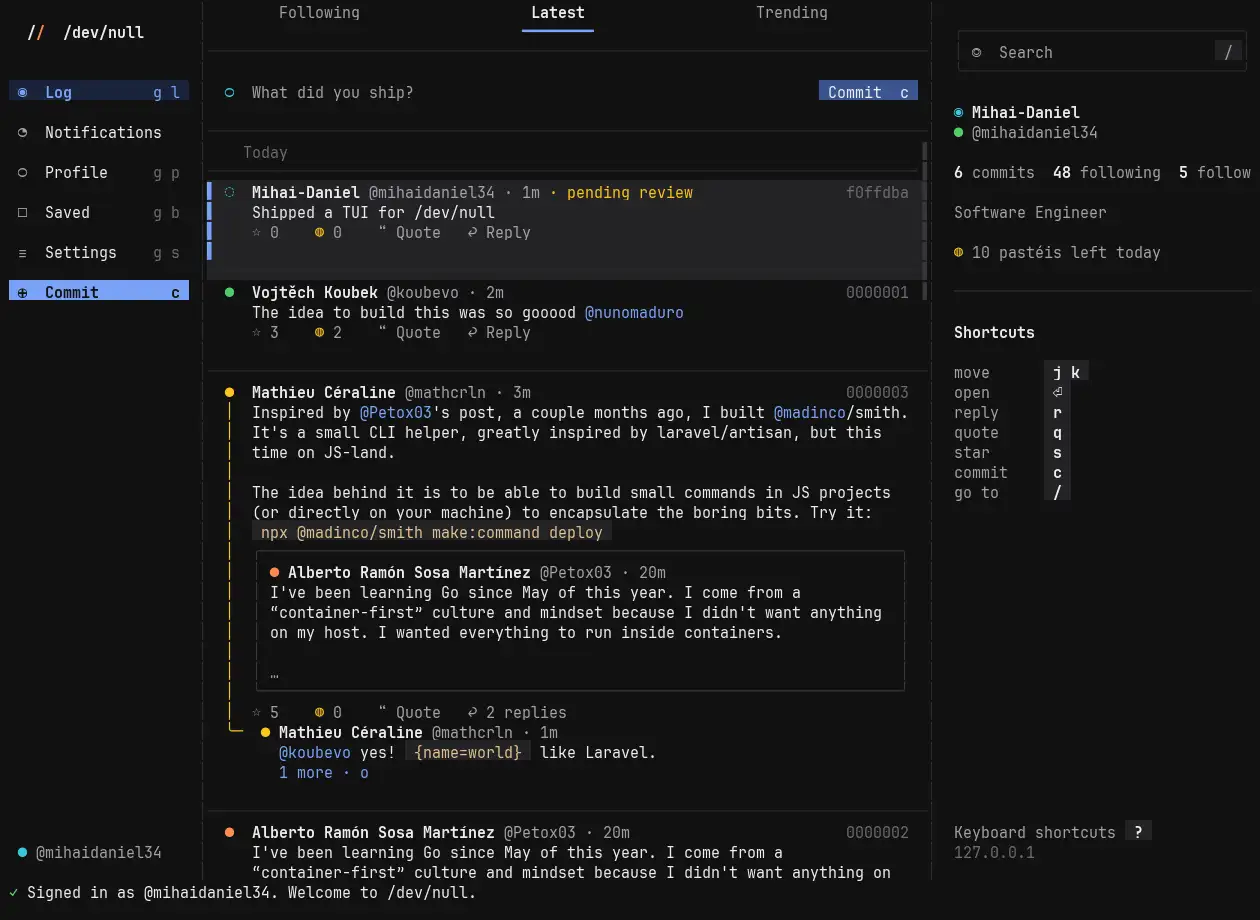1260x920 pixels.
Task: Click the pastel icon on Mathieu Céraline's post
Action: (319, 712)
